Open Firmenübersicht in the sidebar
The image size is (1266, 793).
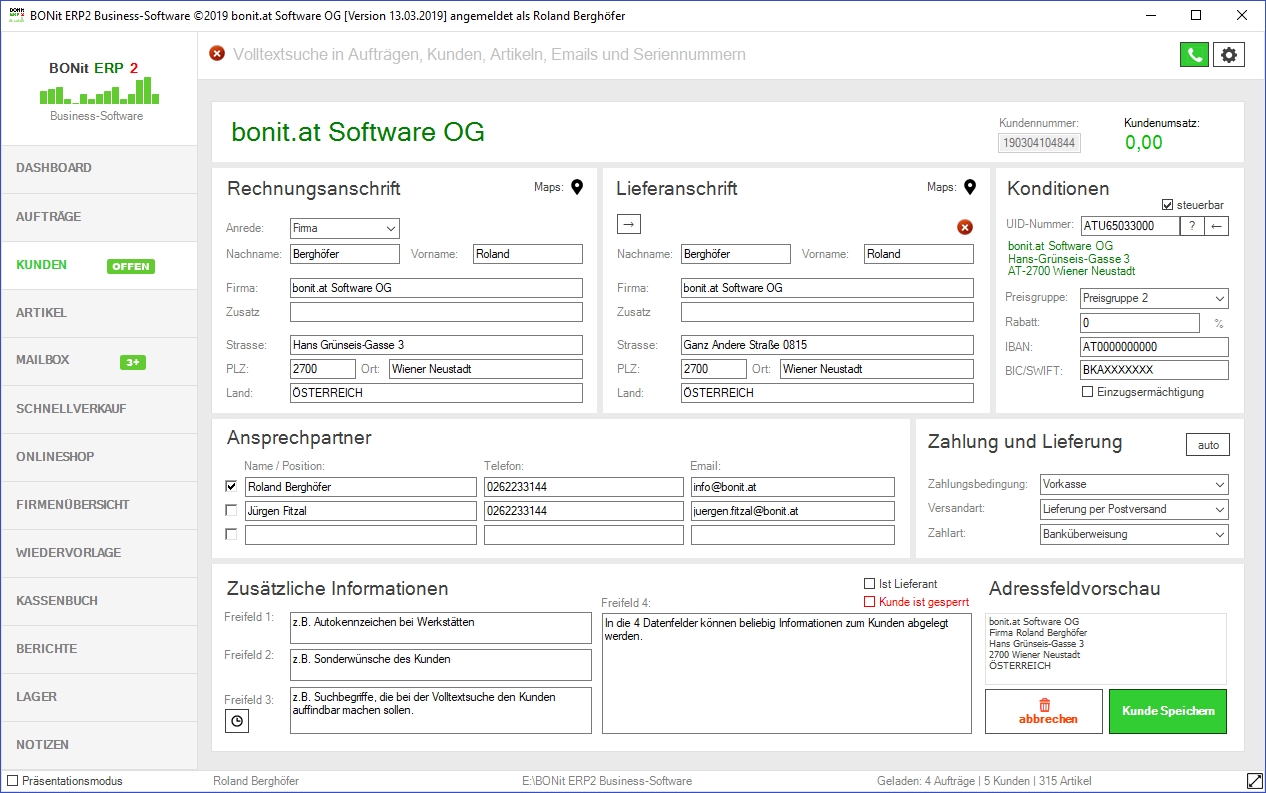[x=98, y=505]
